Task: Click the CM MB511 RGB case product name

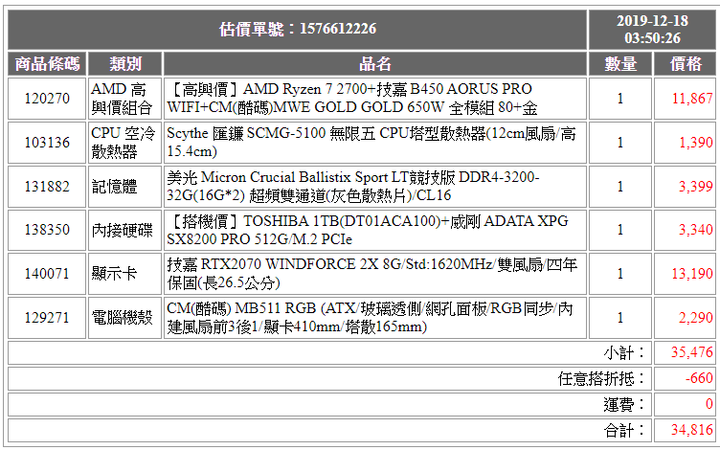Action: pos(370,318)
